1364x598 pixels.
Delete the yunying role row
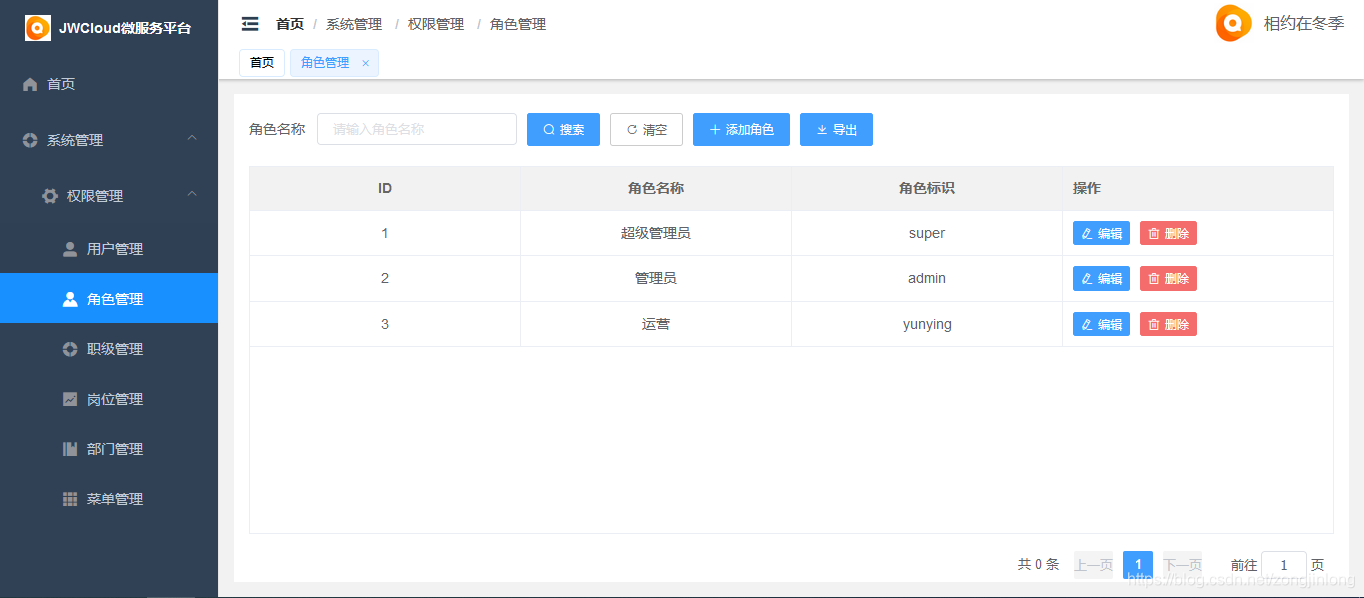1168,325
